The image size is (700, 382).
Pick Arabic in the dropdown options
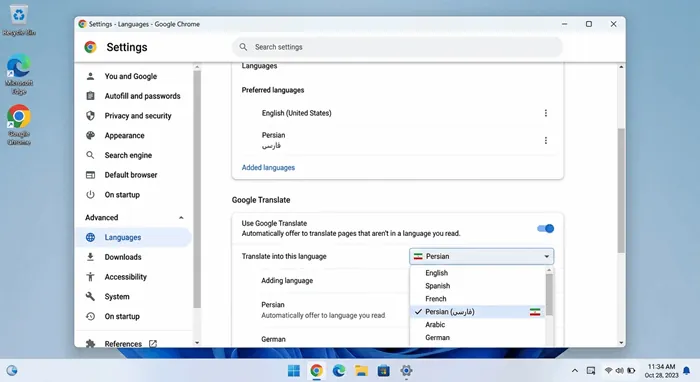coord(435,324)
